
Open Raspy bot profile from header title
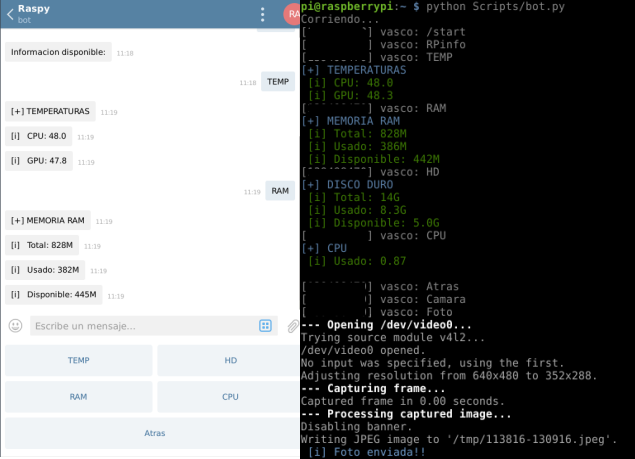[34, 10]
